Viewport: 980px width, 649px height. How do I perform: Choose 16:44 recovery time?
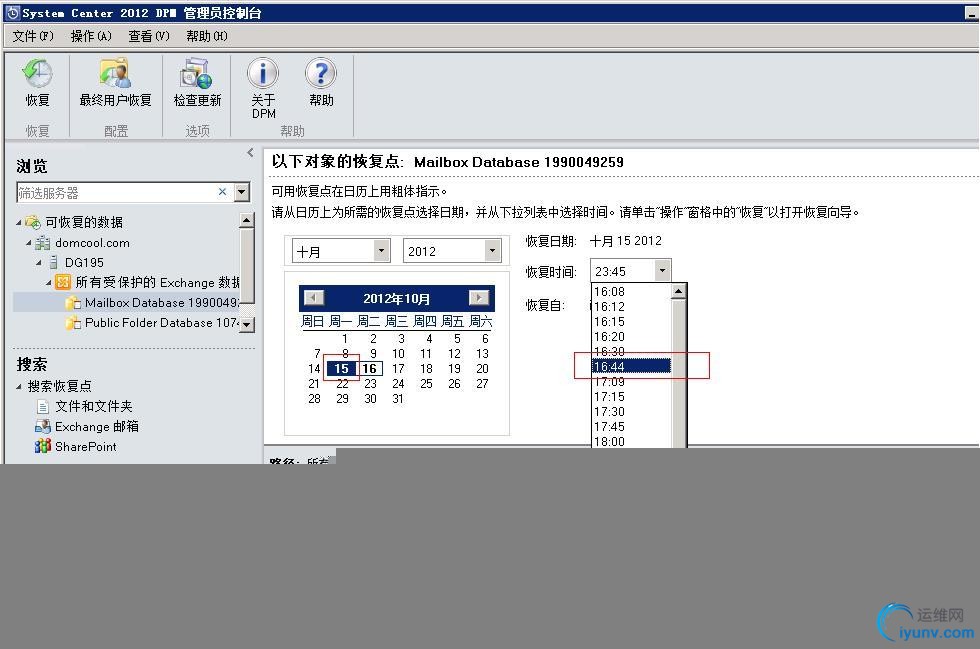(x=631, y=366)
